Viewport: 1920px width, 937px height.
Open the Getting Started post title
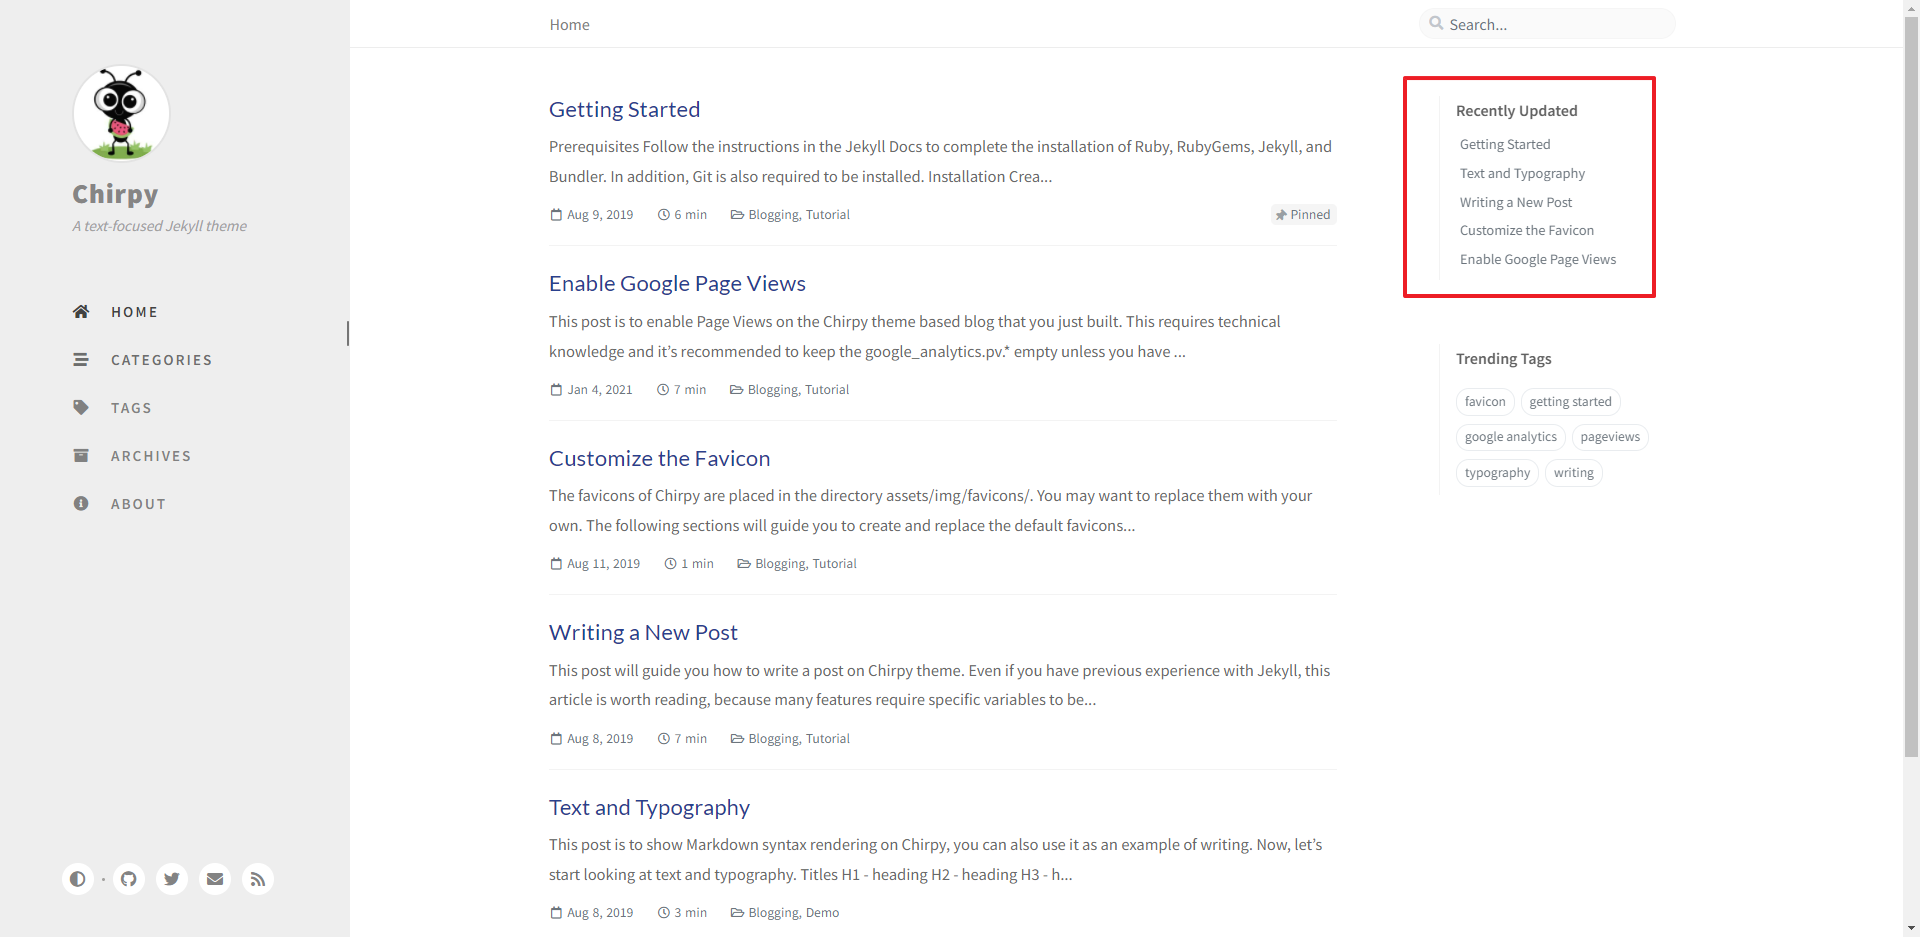tap(624, 109)
